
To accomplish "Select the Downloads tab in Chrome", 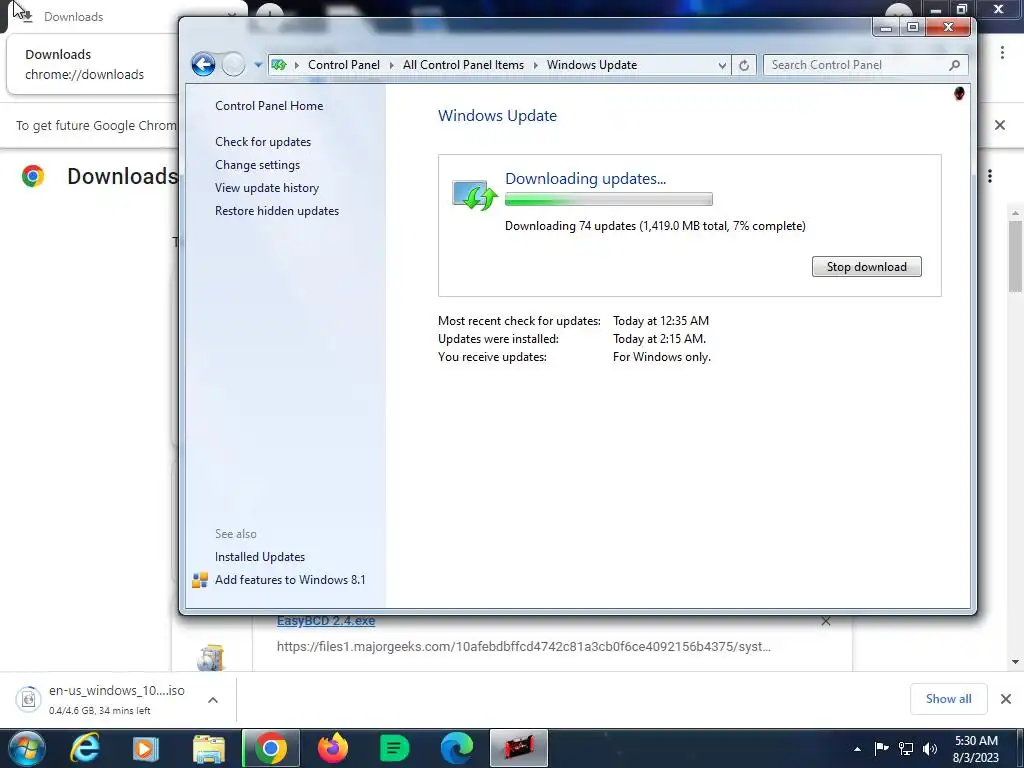I will [124, 16].
